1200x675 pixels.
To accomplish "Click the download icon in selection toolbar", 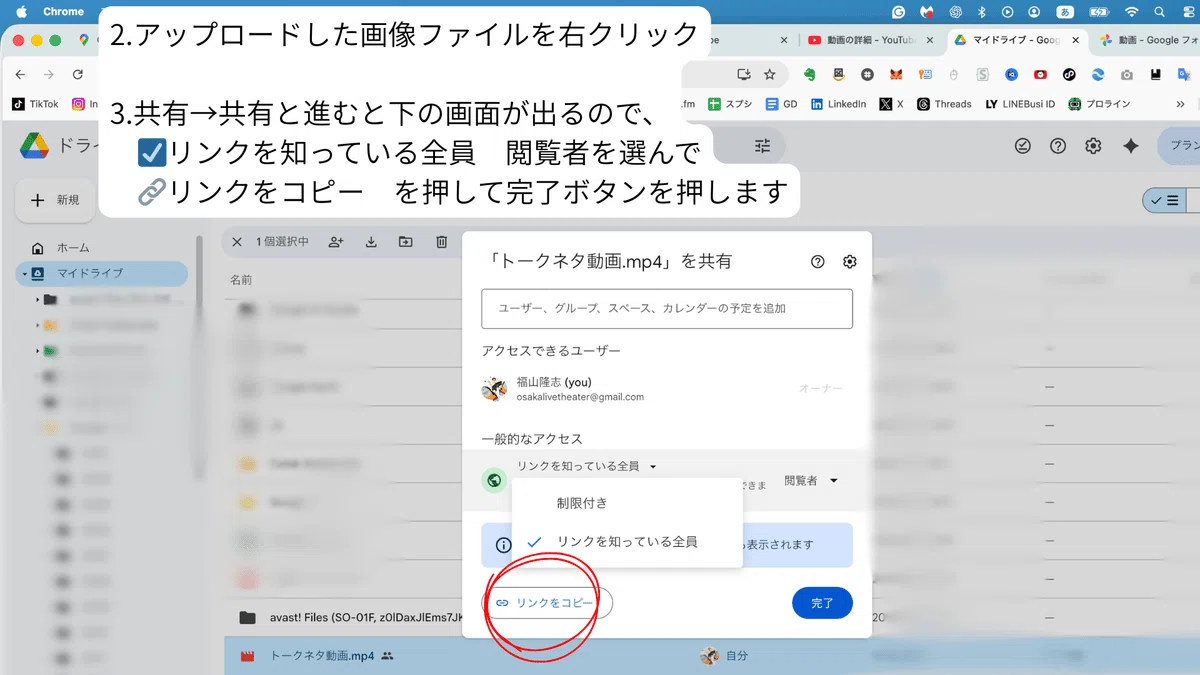I will click(371, 242).
